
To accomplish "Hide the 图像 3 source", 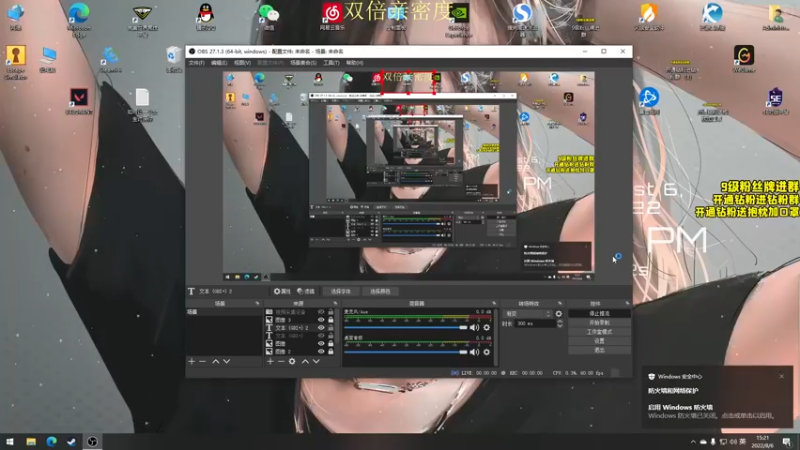I will coord(321,320).
